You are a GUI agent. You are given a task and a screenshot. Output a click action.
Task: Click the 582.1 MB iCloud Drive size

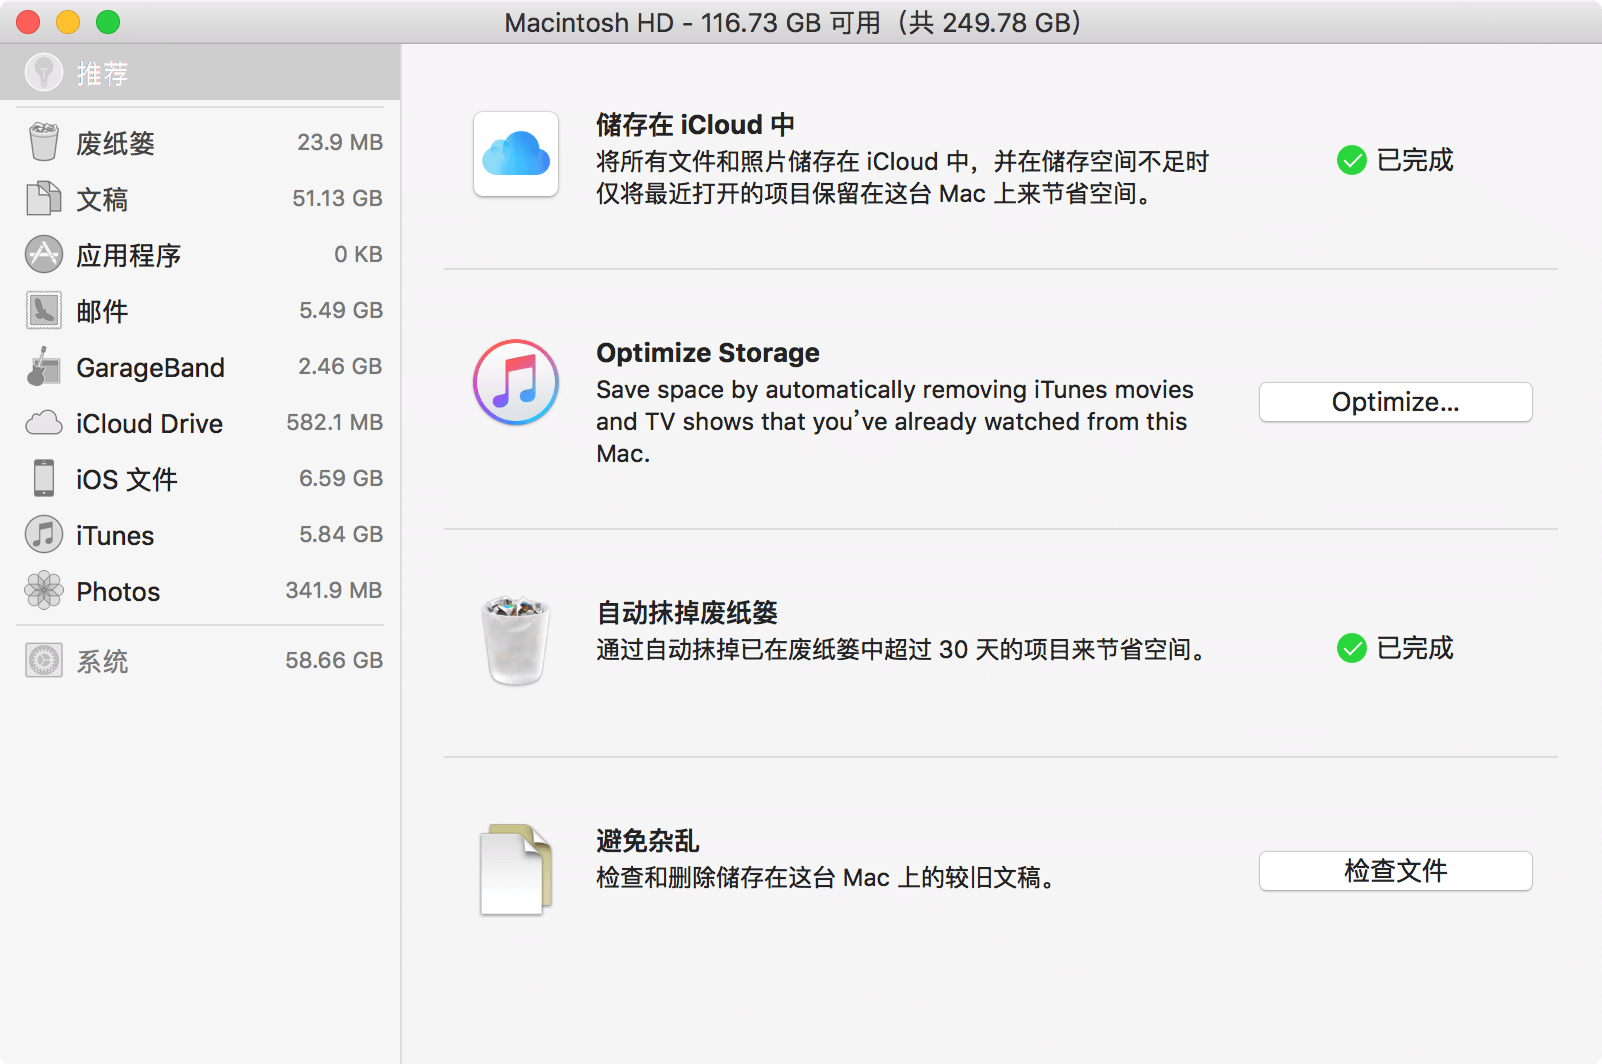[x=334, y=422]
